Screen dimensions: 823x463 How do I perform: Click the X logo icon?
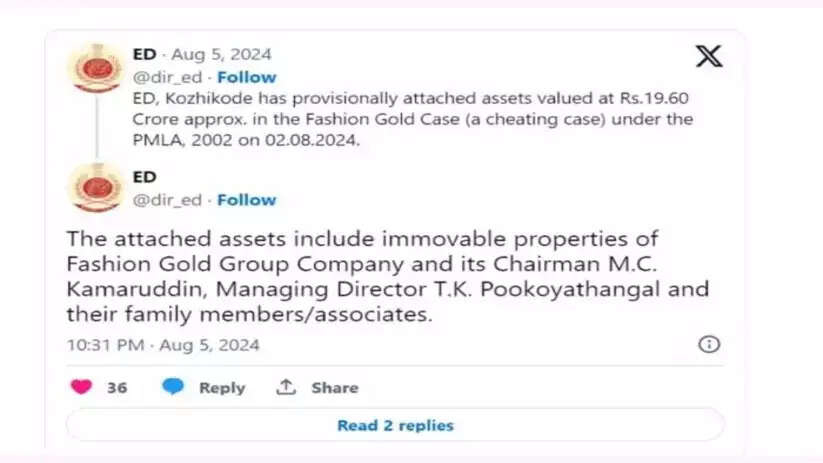pyautogui.click(x=708, y=57)
